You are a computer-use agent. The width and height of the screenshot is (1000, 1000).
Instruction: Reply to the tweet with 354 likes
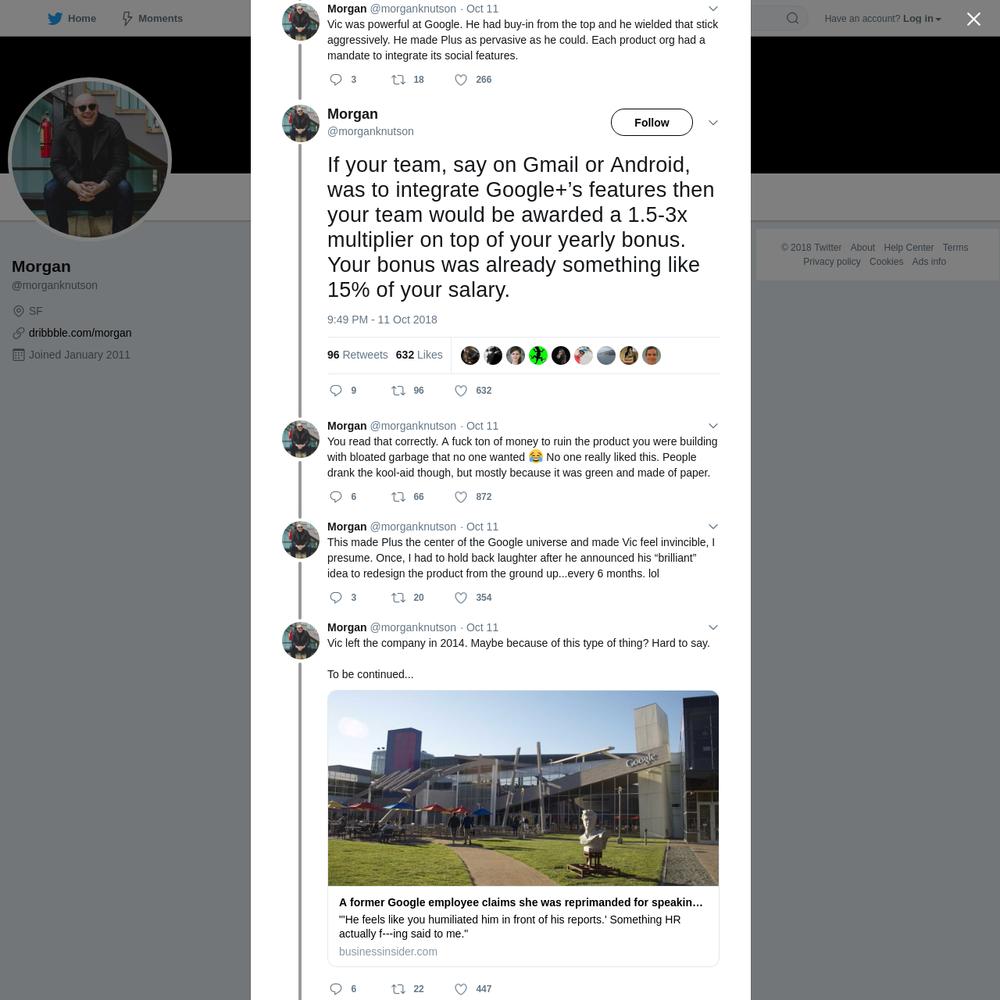(335, 598)
